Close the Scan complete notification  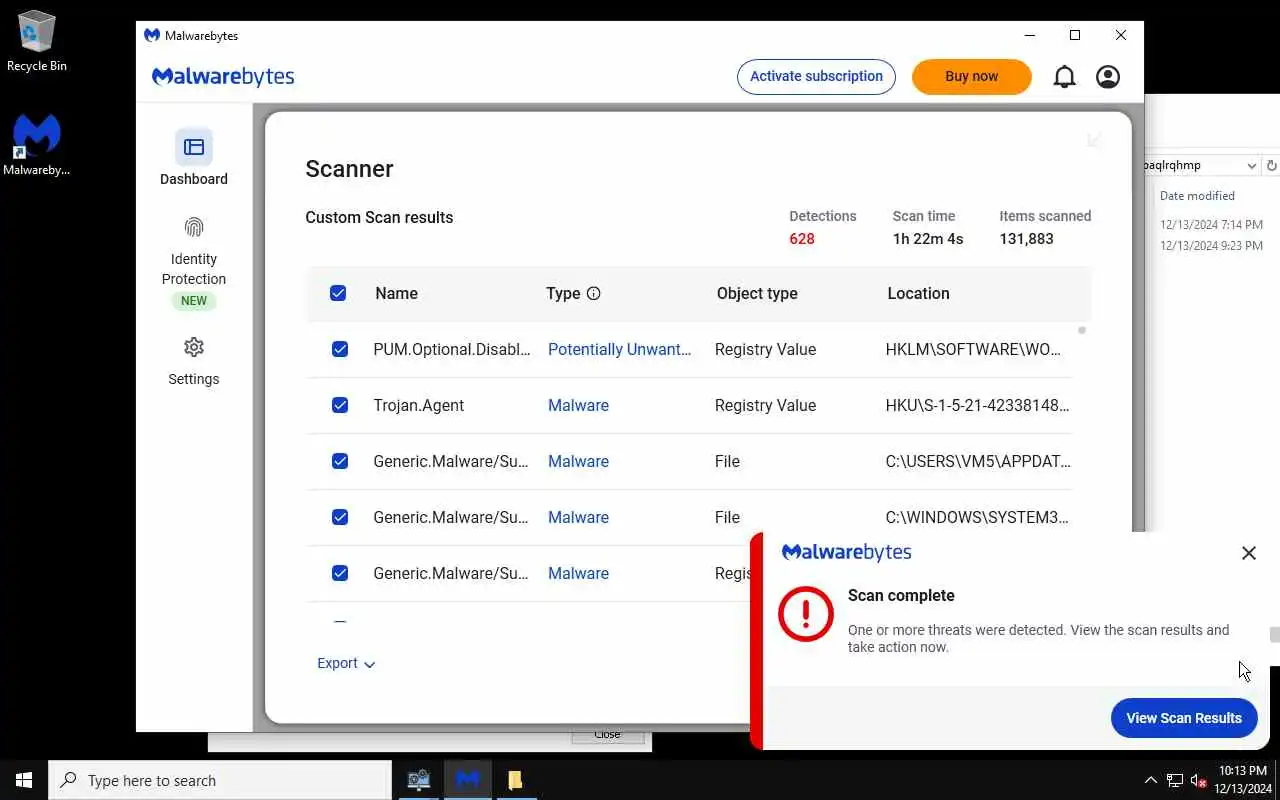click(1249, 553)
